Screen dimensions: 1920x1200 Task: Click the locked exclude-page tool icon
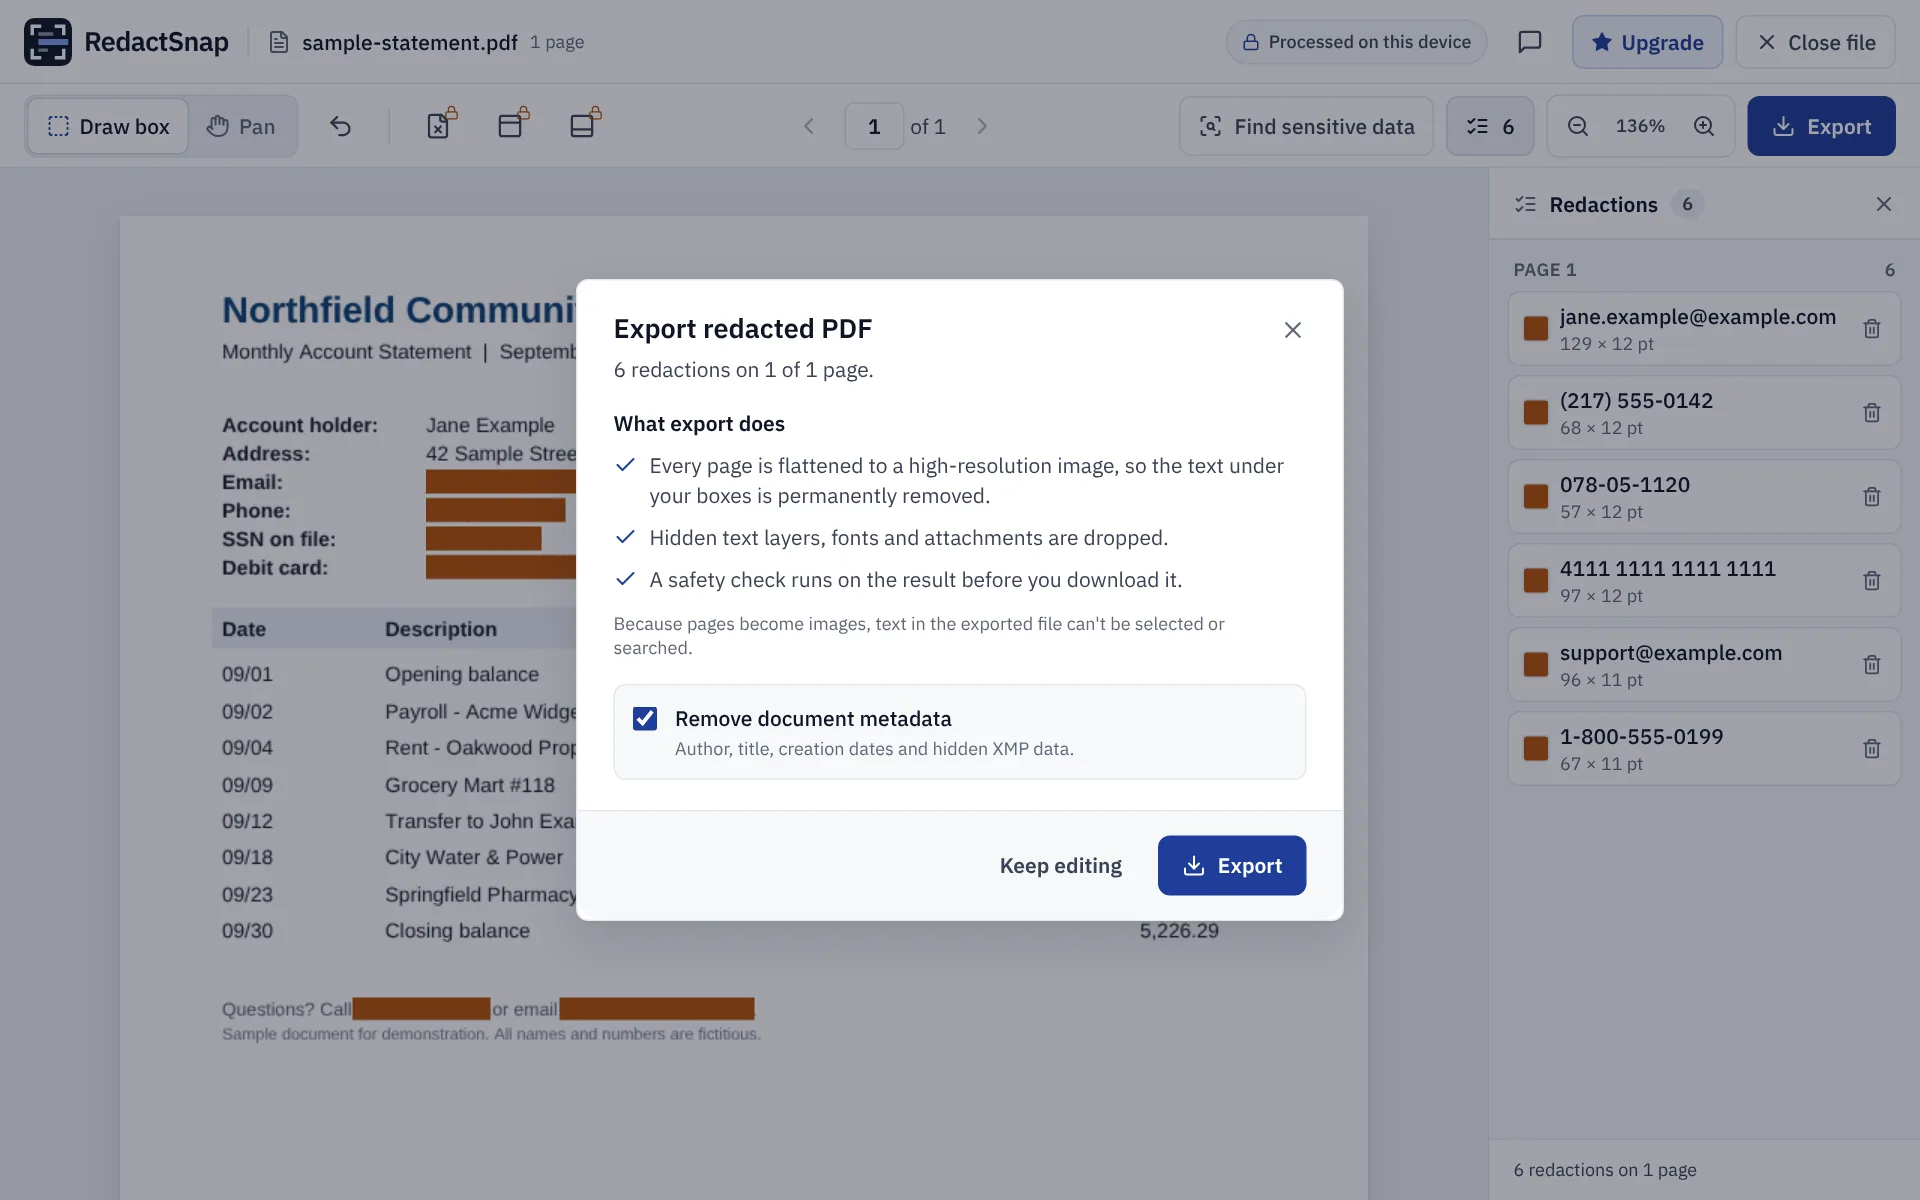coord(440,125)
